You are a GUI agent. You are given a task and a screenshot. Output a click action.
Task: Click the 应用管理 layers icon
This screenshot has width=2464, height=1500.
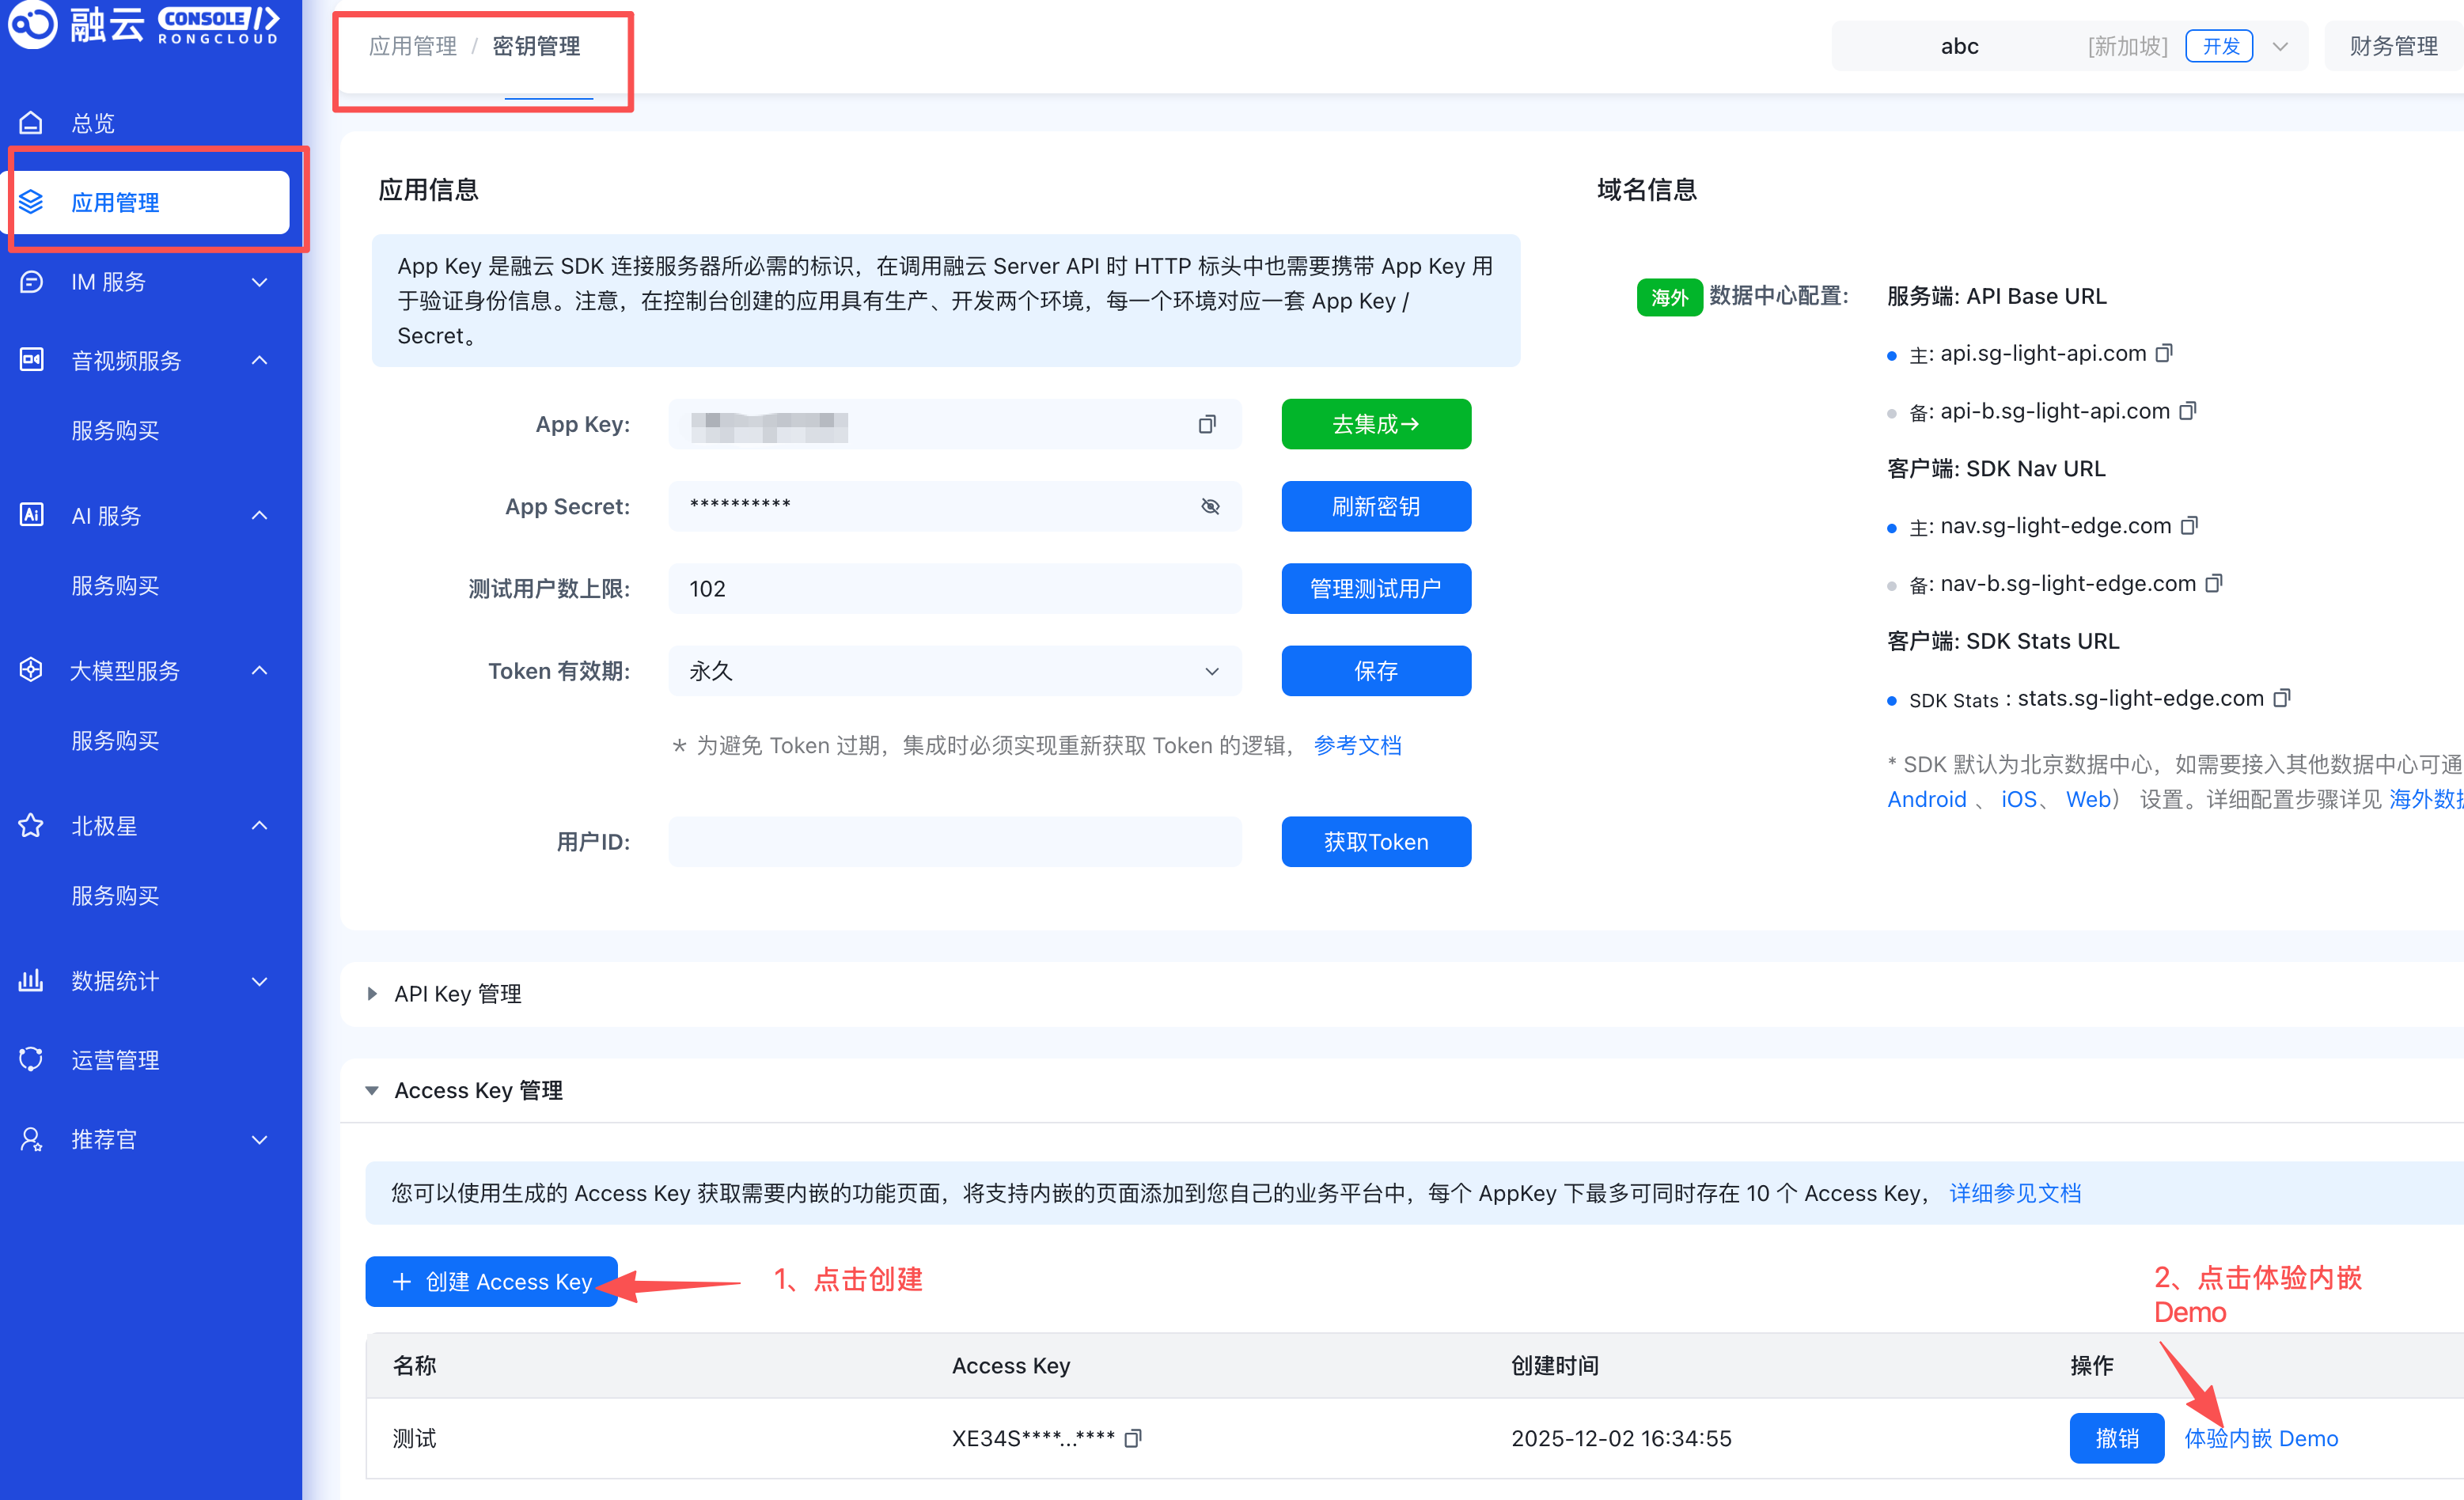(x=31, y=202)
